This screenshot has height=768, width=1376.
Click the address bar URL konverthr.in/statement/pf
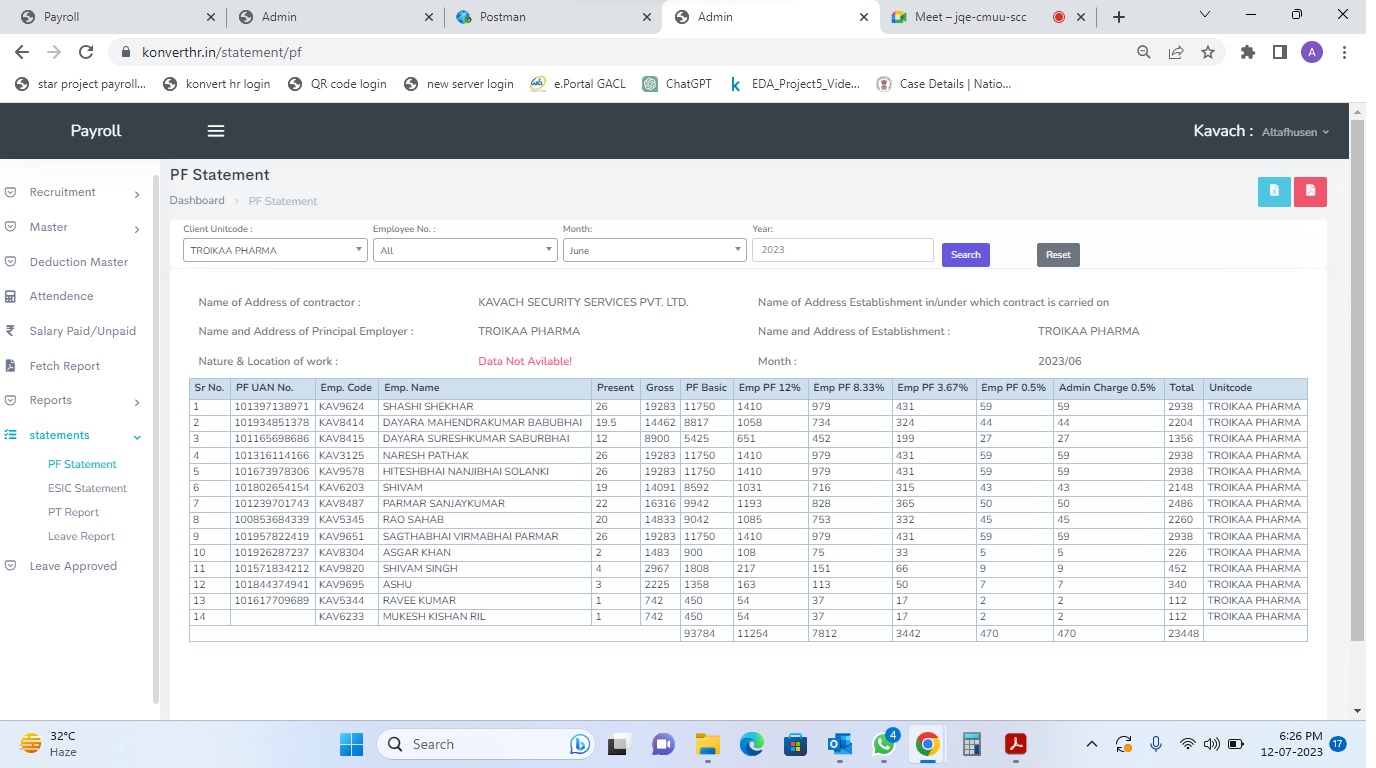[222, 53]
